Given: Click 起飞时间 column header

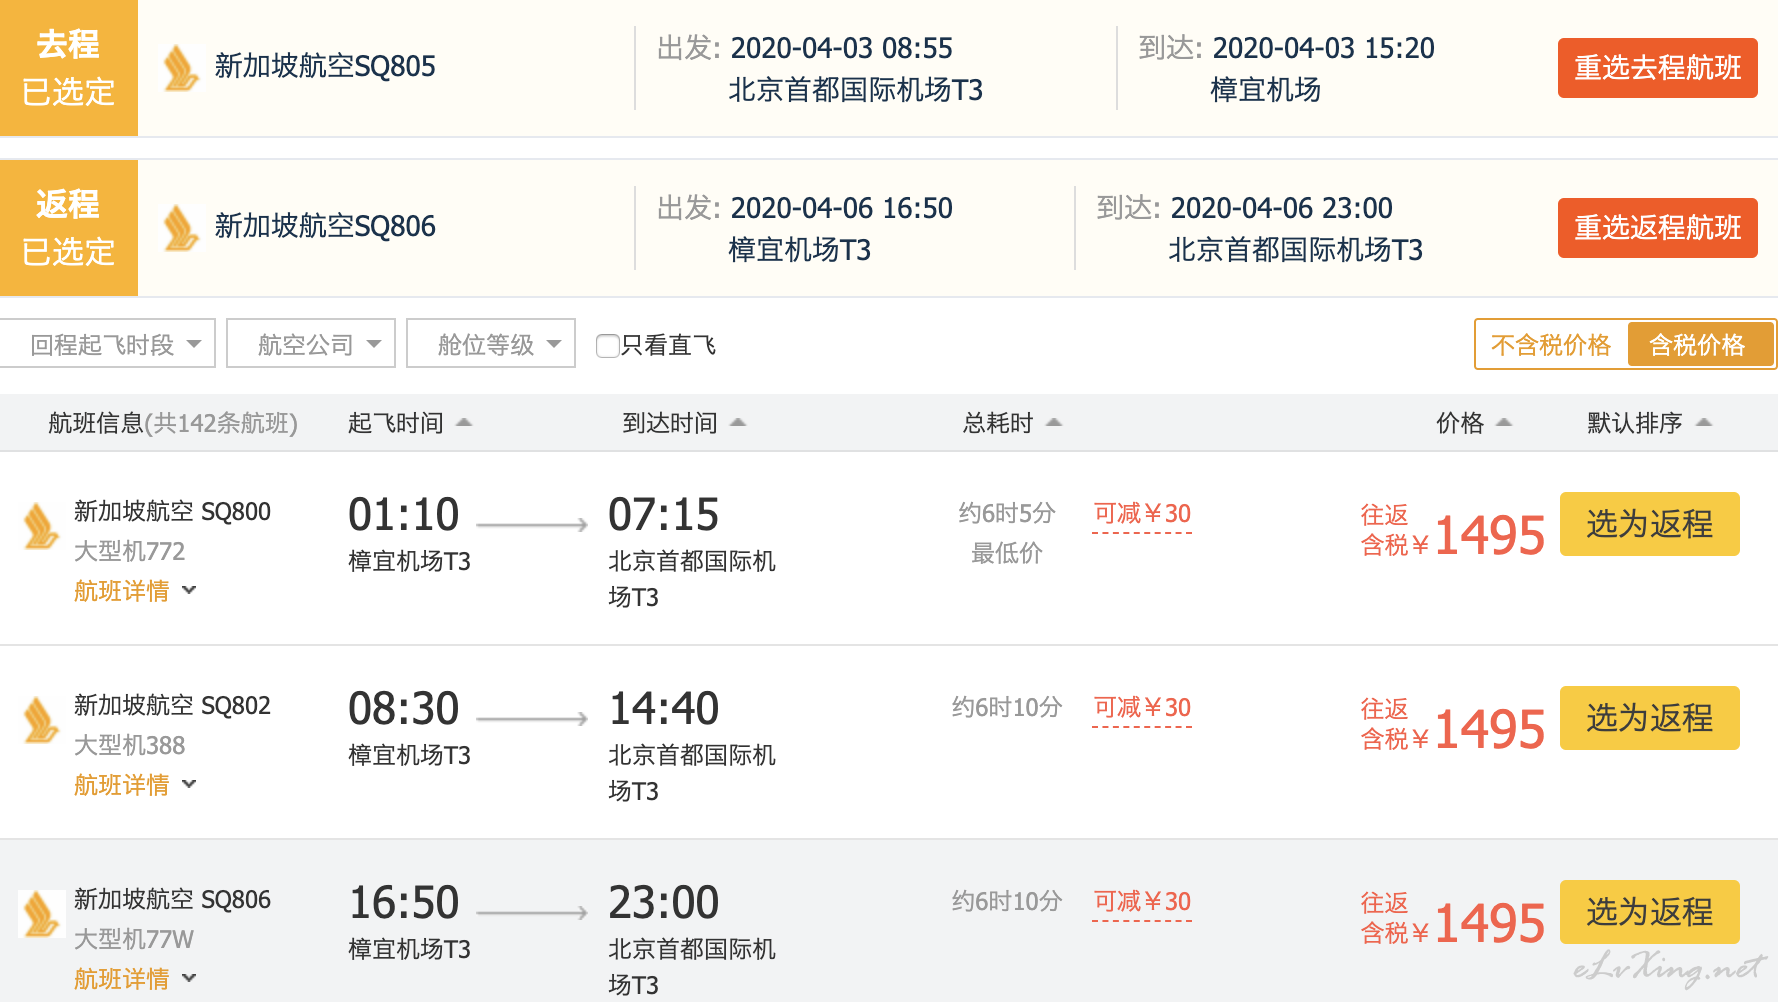Looking at the screenshot, I should (396, 423).
